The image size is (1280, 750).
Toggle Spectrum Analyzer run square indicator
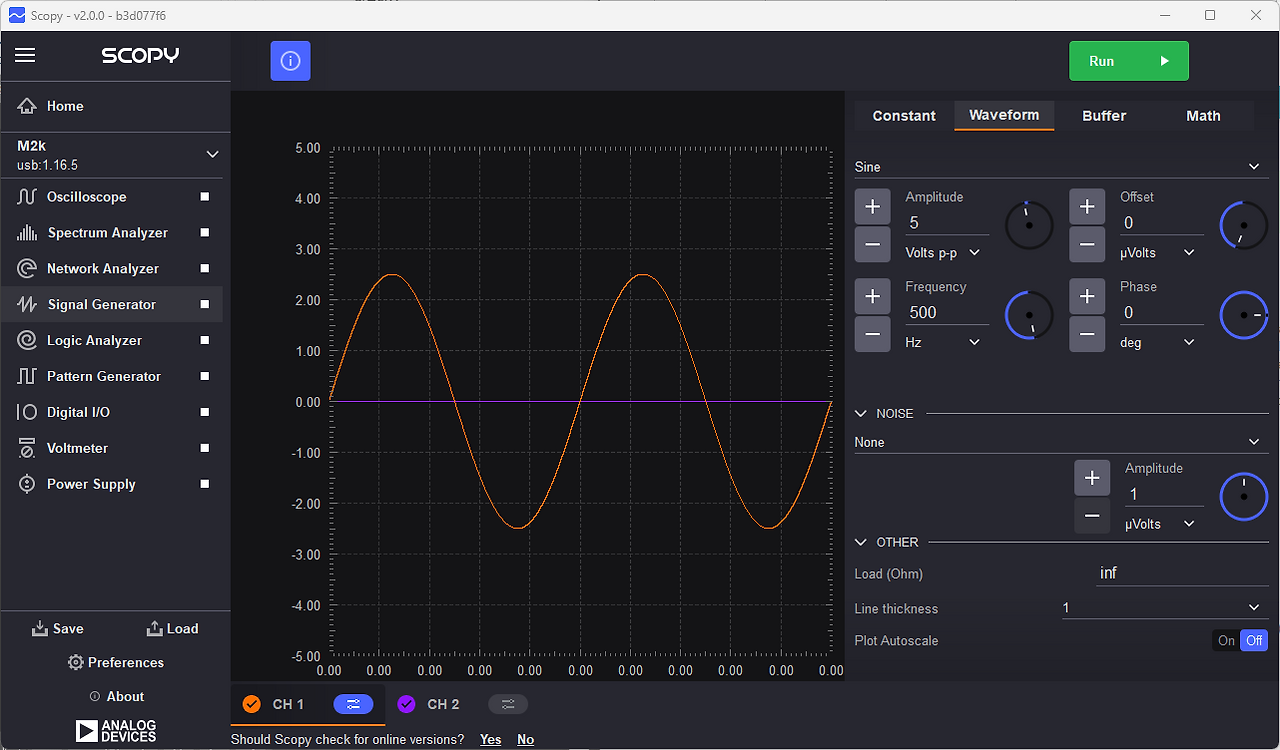click(x=205, y=233)
